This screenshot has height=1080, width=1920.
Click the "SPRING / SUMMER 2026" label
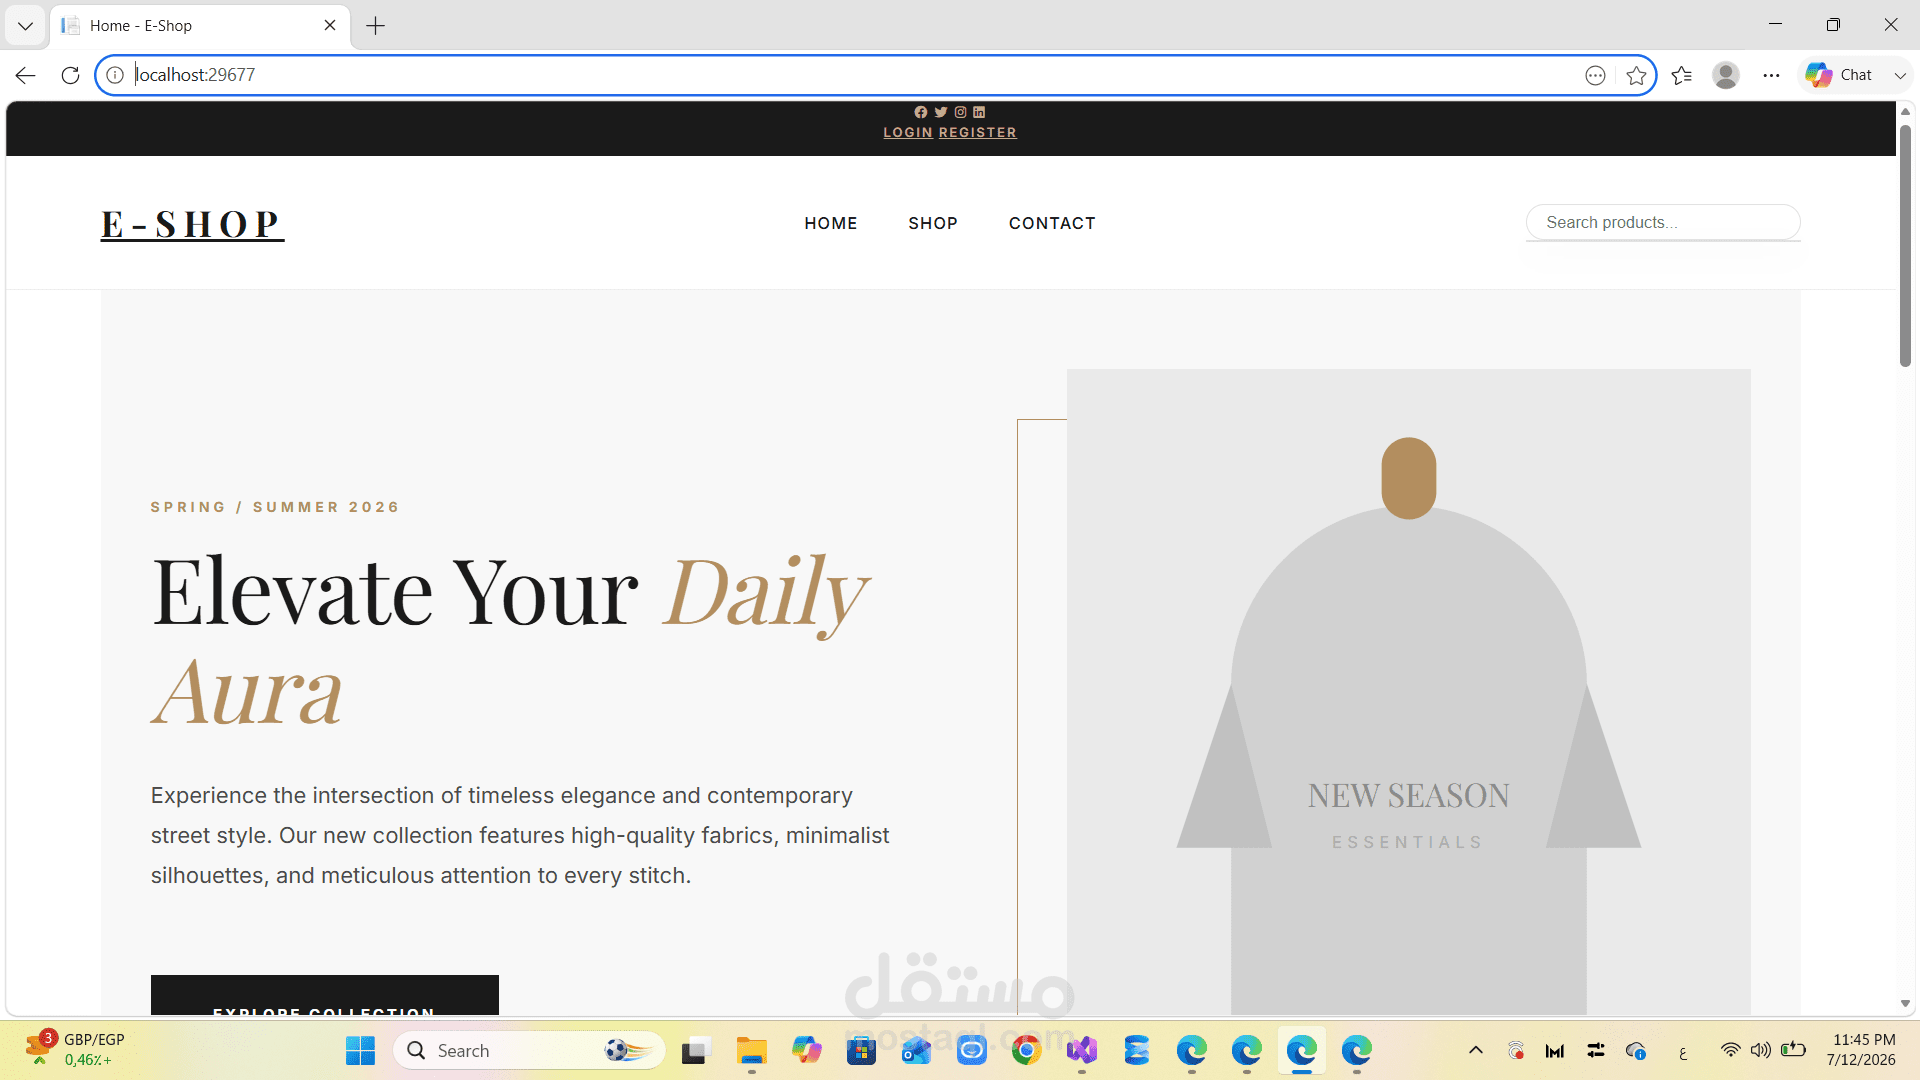click(x=275, y=507)
